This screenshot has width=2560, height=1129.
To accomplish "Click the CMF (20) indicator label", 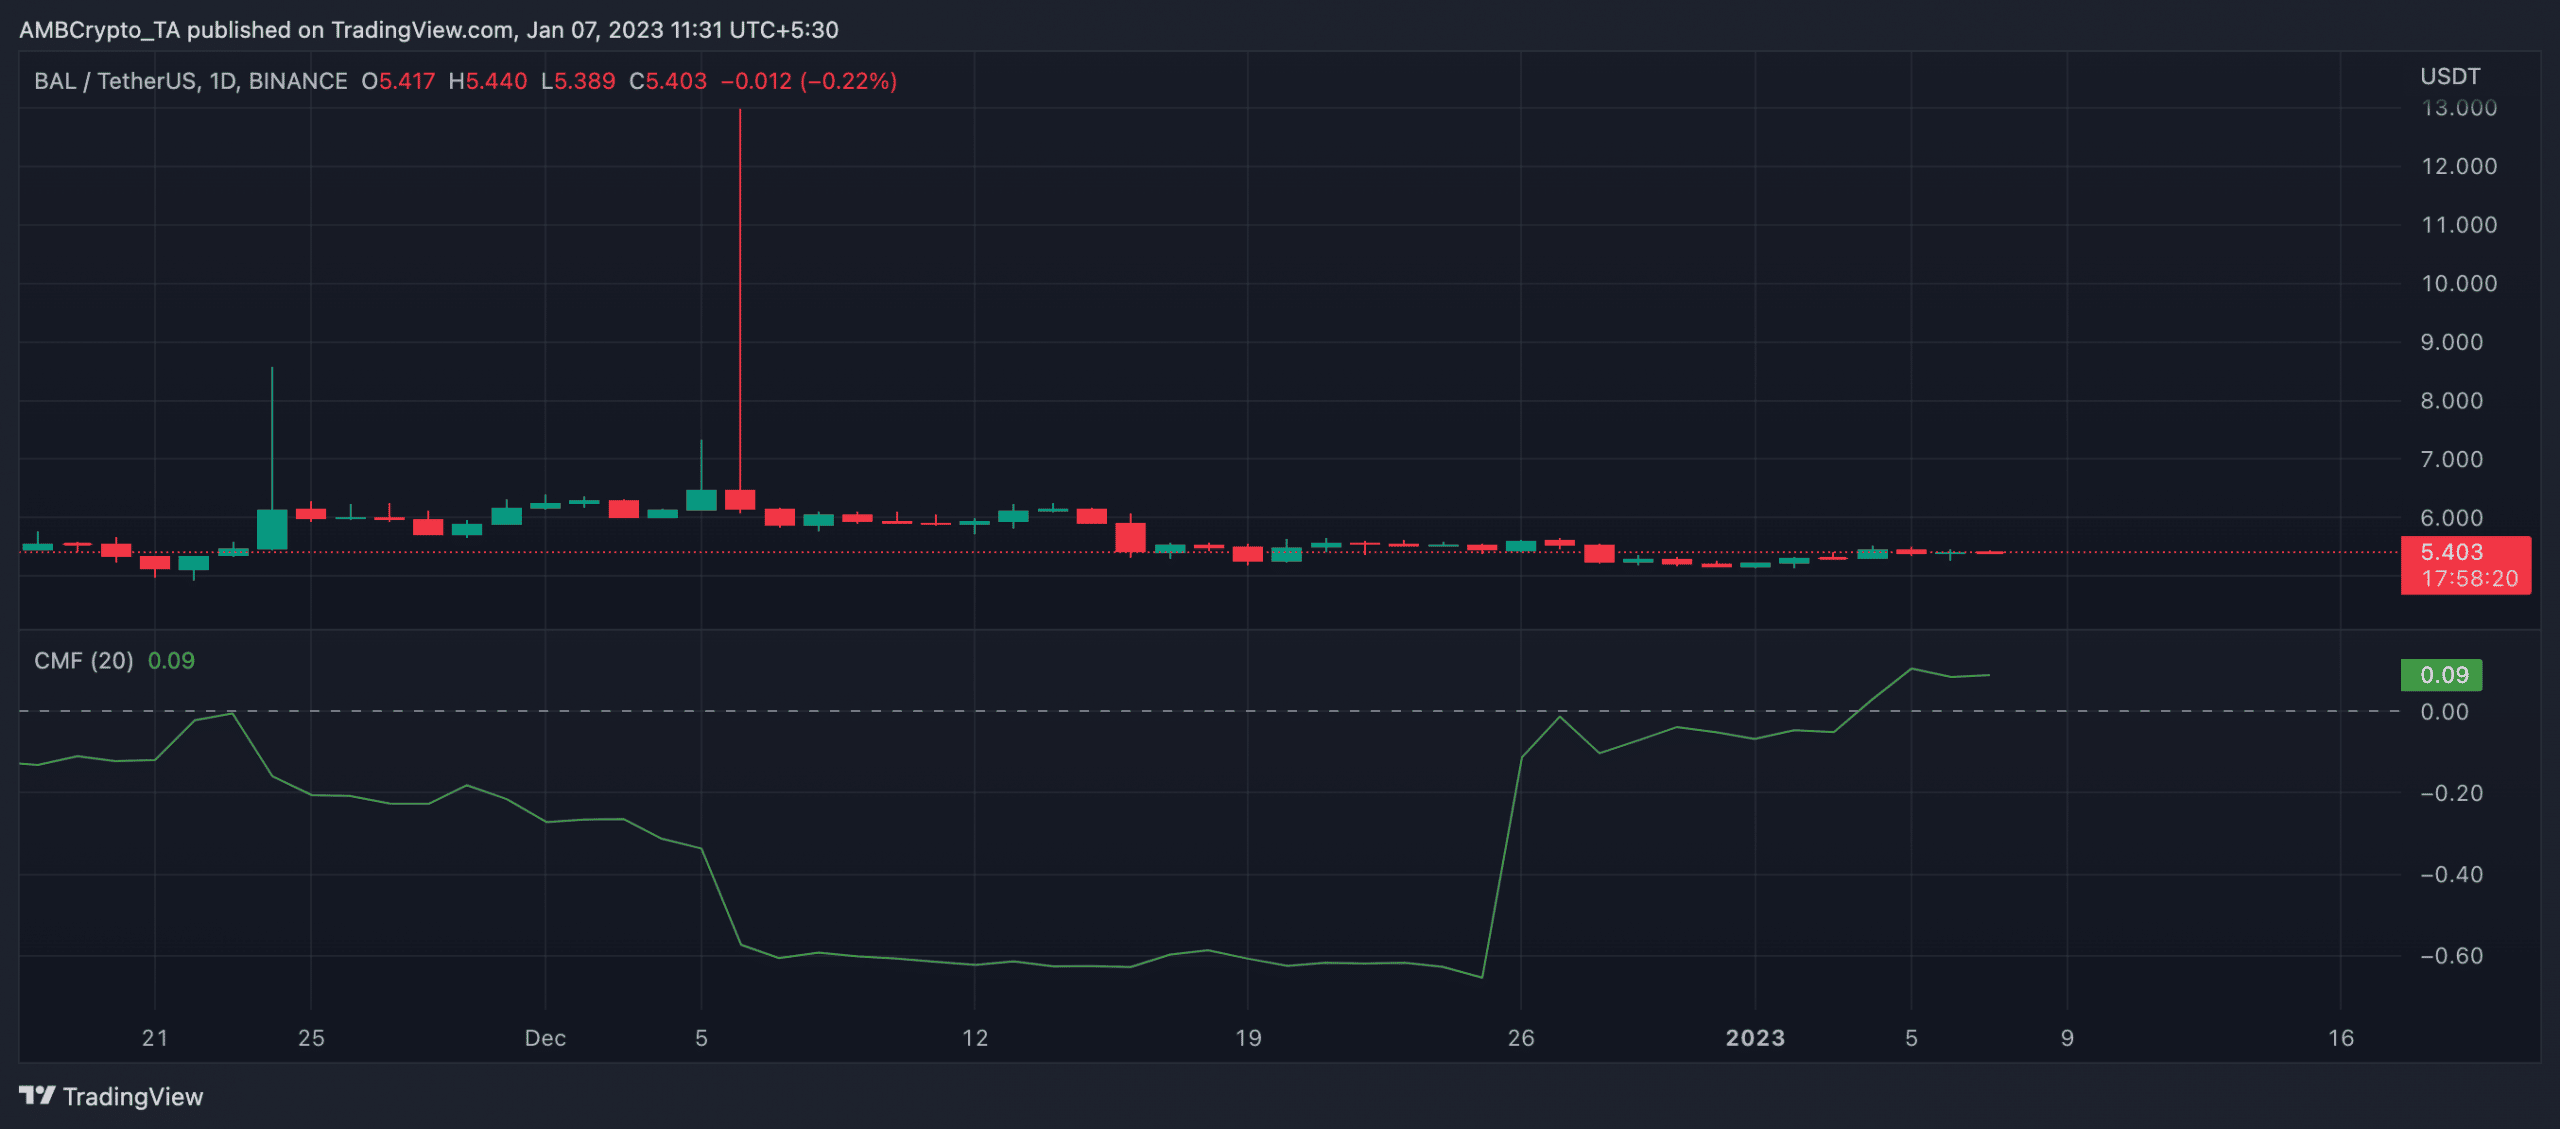I will (x=84, y=661).
